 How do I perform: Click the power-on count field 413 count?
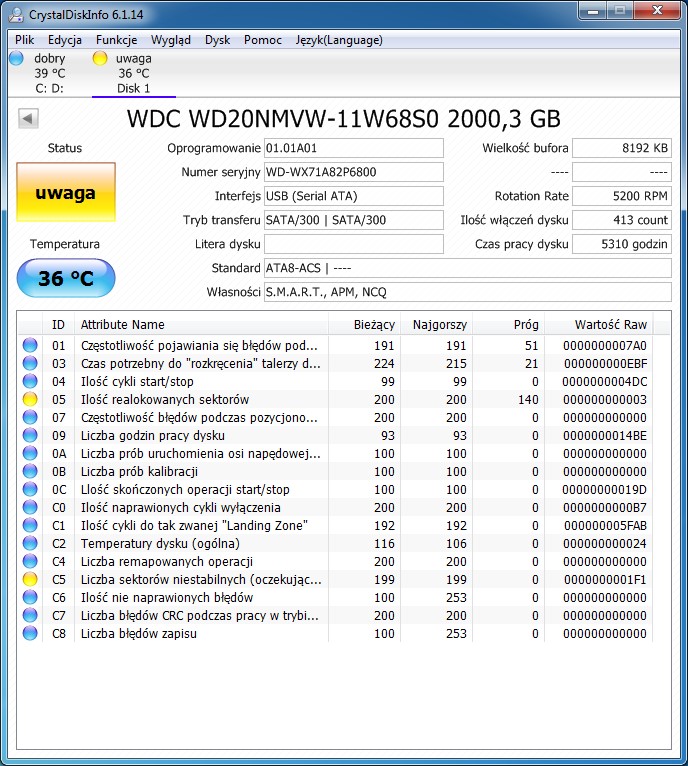coord(622,220)
